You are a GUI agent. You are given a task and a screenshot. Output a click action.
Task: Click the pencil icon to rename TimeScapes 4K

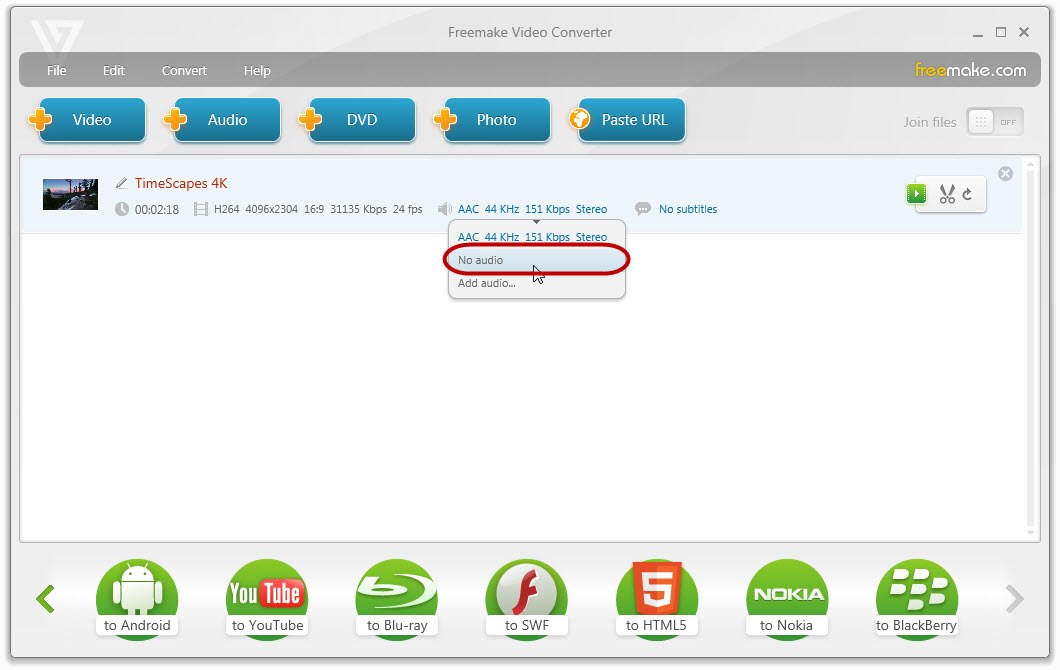(x=122, y=184)
